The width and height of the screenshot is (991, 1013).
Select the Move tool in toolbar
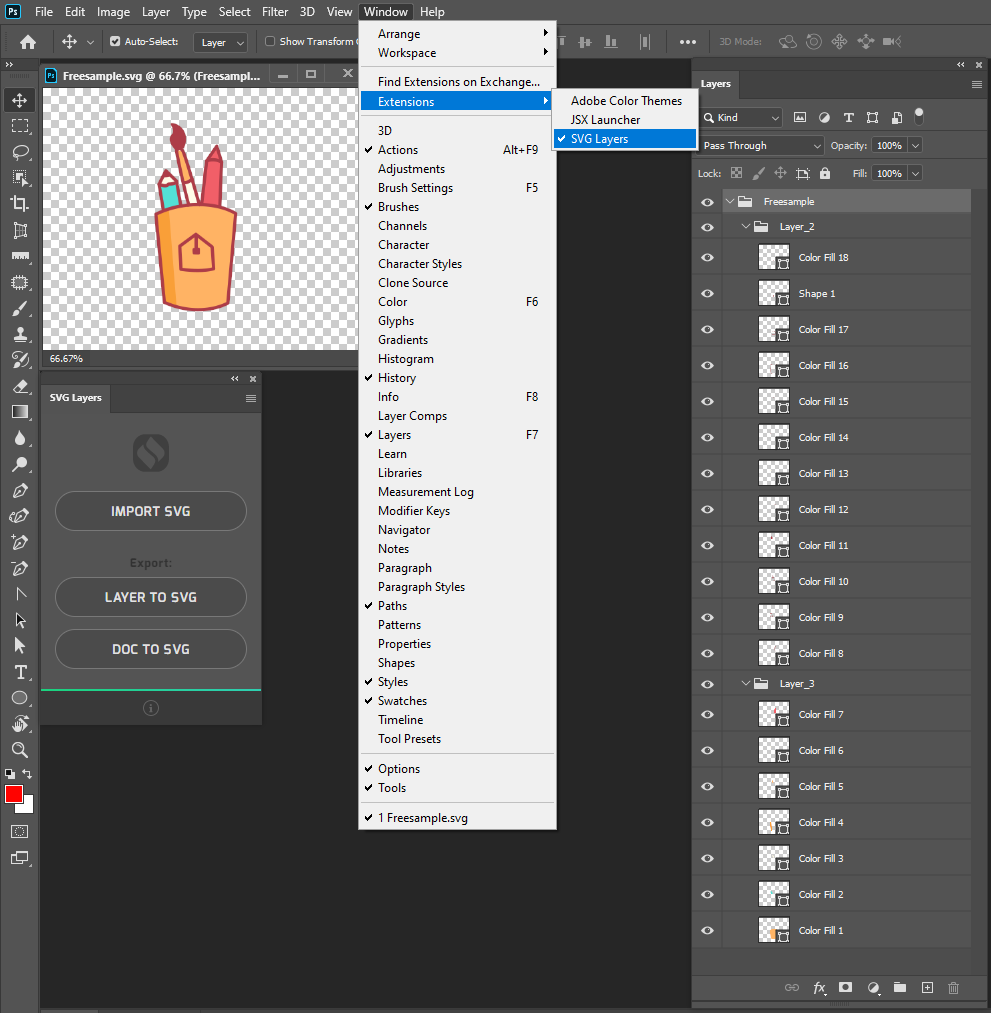tap(19, 100)
